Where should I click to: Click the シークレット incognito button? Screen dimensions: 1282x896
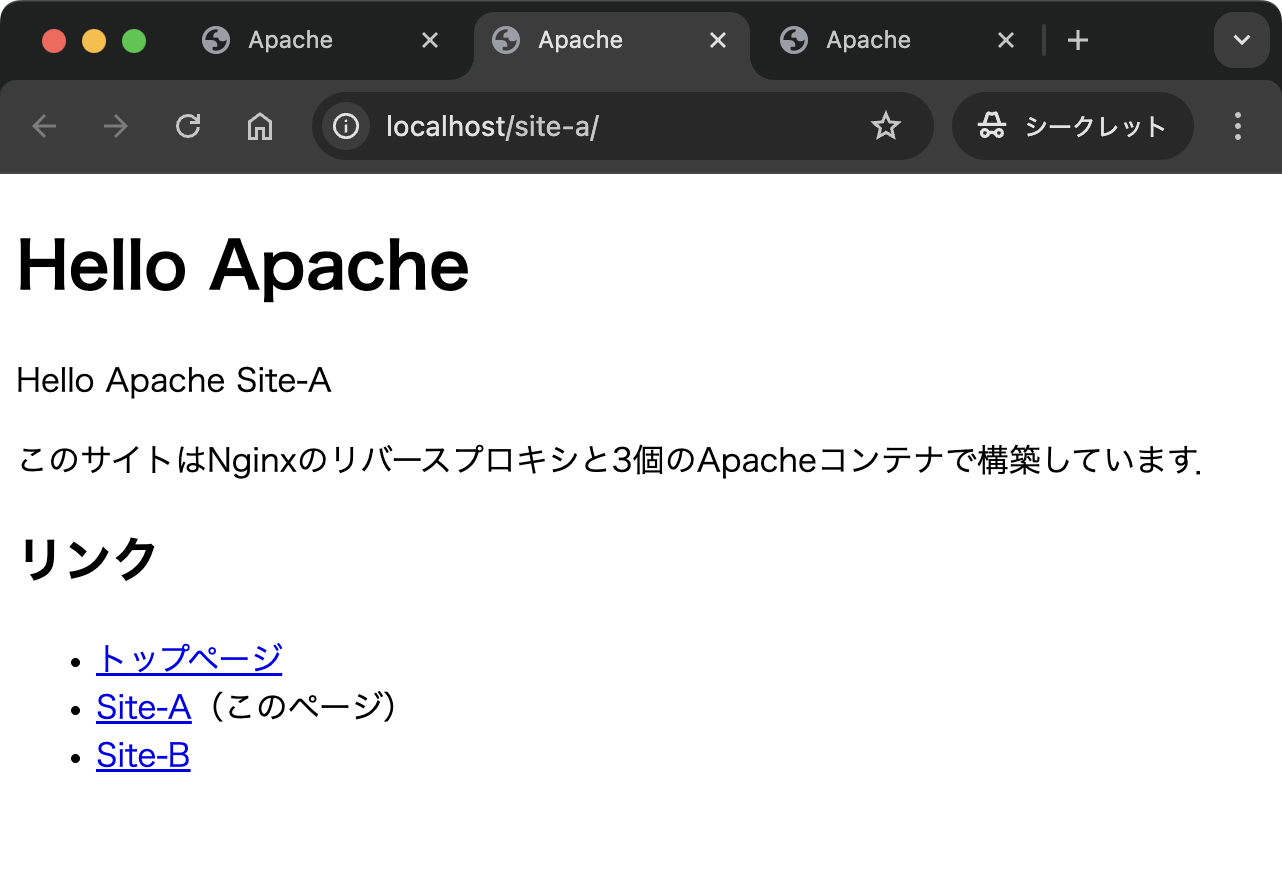pos(1072,126)
